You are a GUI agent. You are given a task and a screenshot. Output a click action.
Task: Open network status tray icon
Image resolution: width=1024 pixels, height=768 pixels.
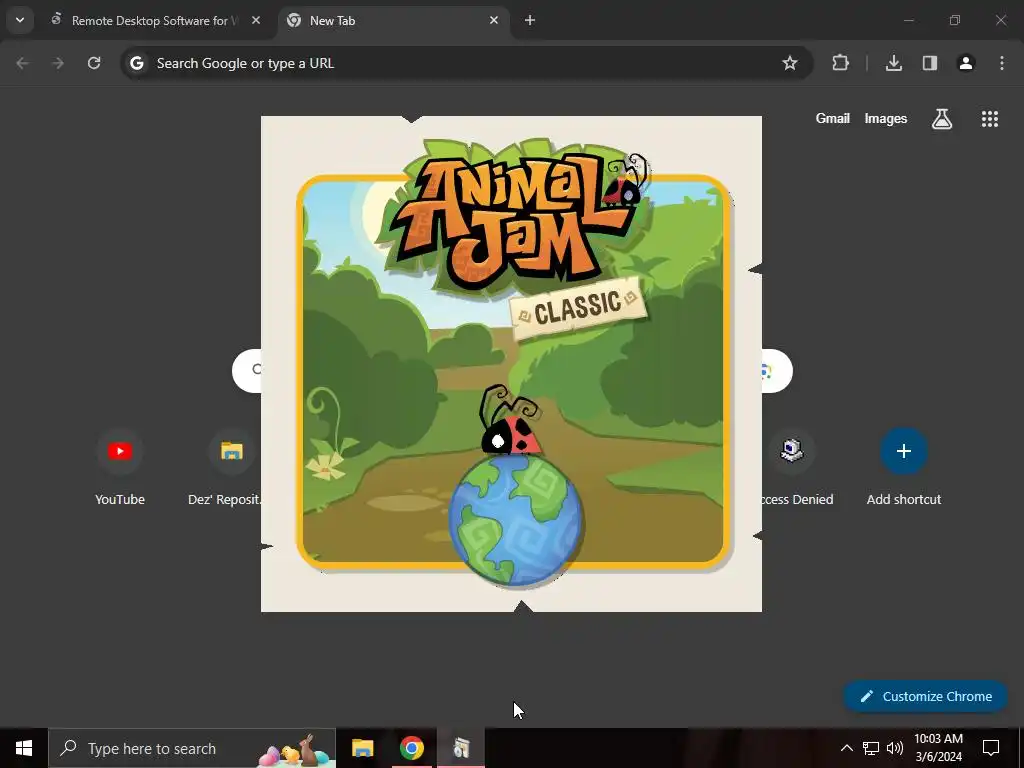(x=871, y=748)
